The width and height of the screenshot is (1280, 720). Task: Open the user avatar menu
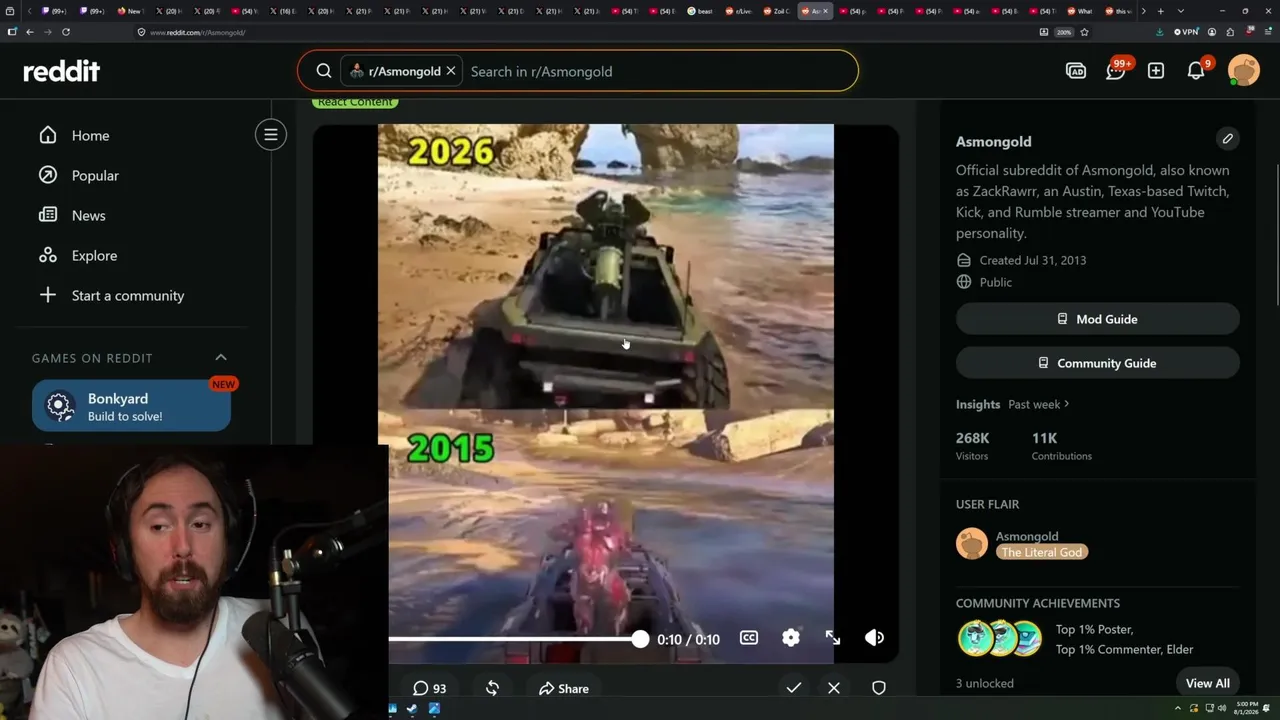point(1244,71)
